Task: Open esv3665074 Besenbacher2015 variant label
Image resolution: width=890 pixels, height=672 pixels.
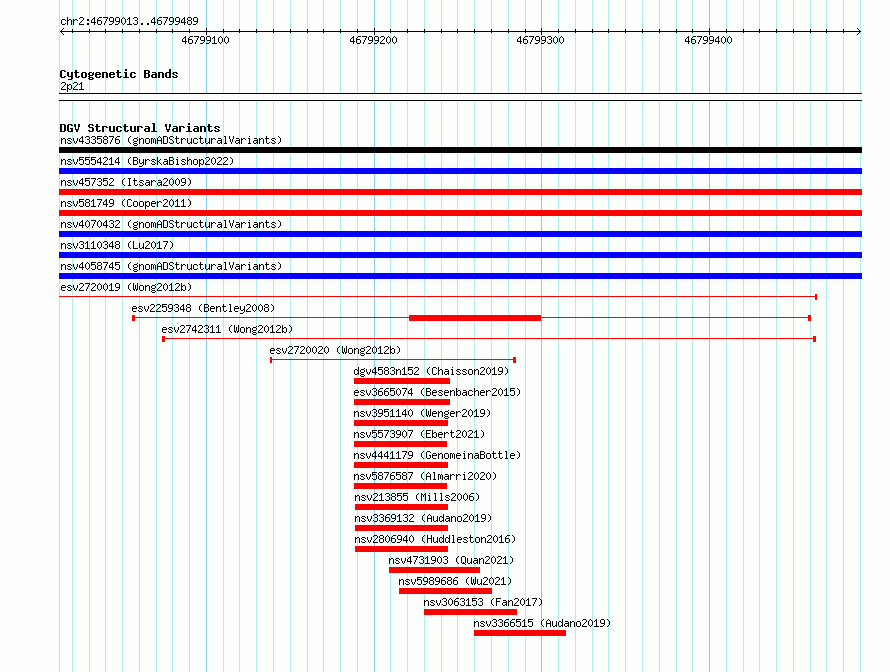Action: [437, 392]
